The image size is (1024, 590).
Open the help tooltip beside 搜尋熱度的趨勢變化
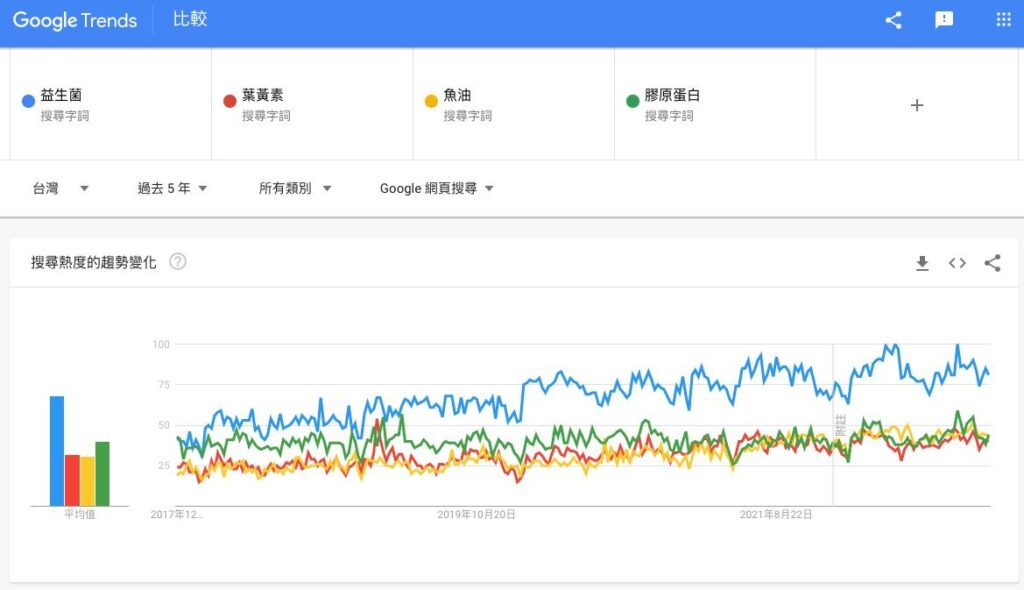178,261
